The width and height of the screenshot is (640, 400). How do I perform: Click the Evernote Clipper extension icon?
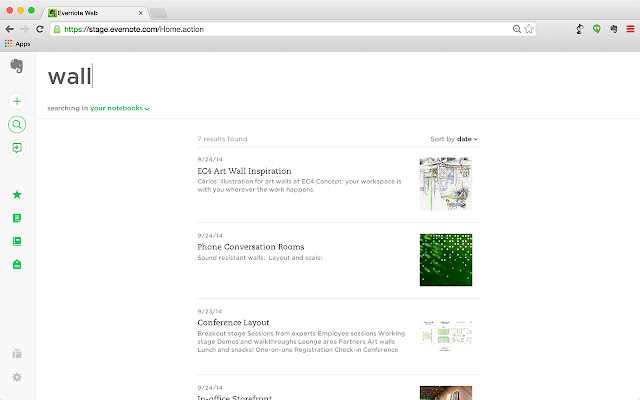coord(614,29)
